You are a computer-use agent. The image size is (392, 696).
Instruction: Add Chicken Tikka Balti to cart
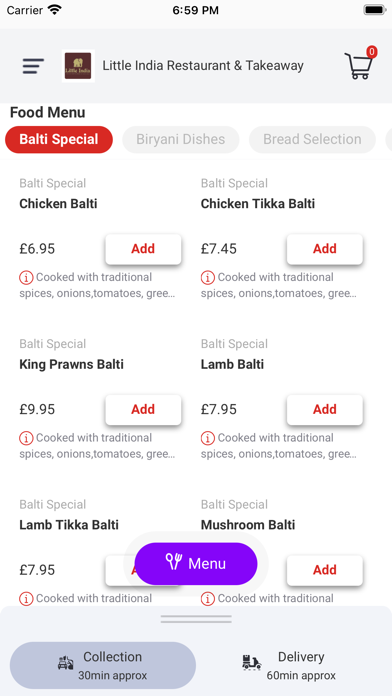[x=325, y=249]
